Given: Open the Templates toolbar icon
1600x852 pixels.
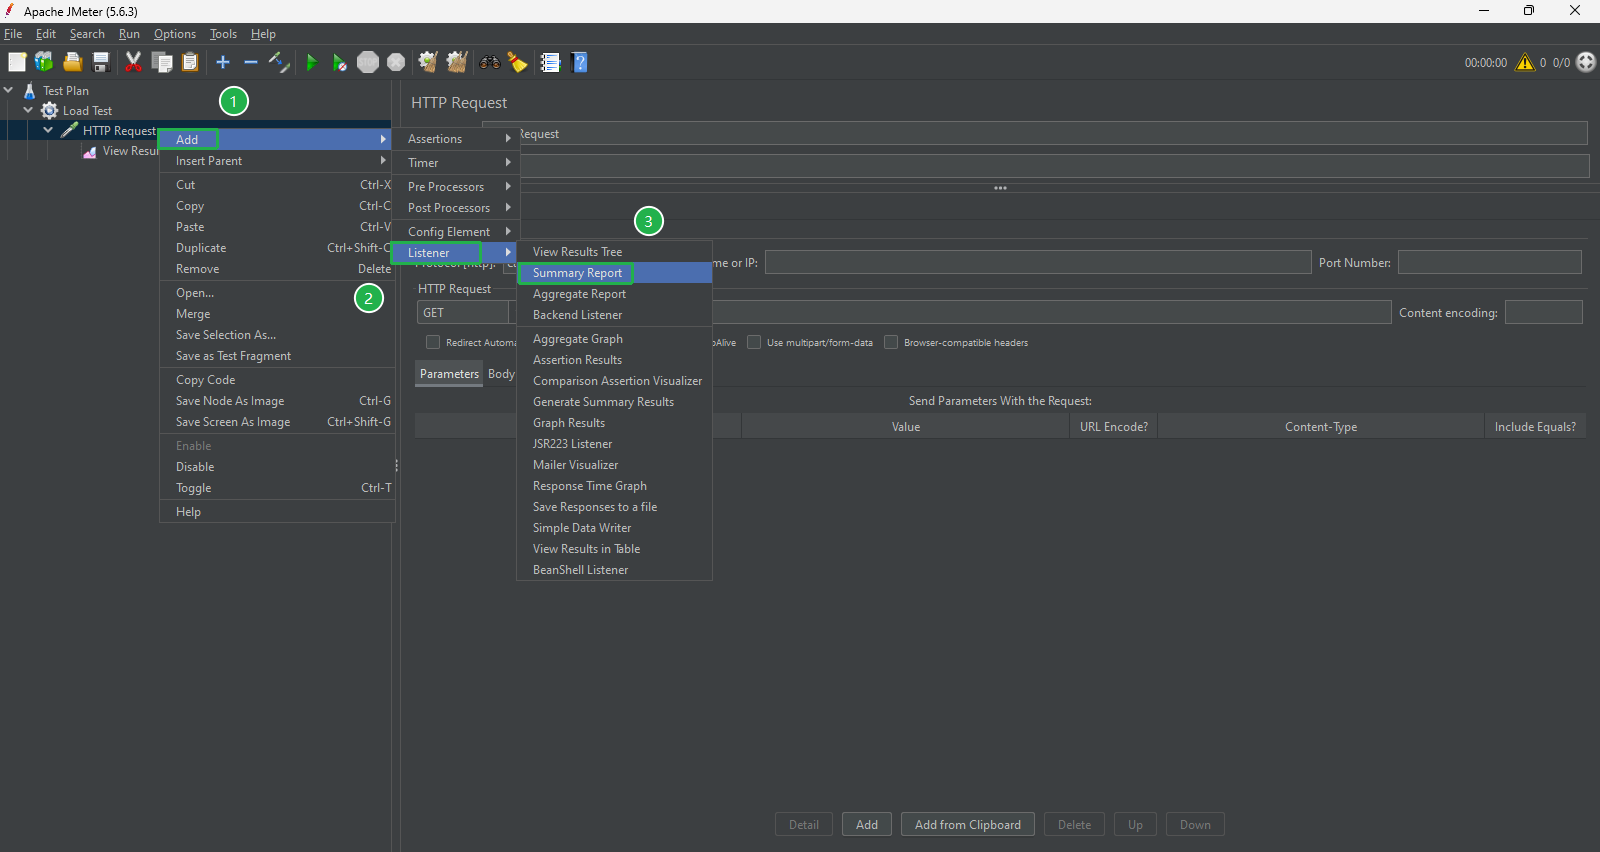Looking at the screenshot, I should pos(44,62).
